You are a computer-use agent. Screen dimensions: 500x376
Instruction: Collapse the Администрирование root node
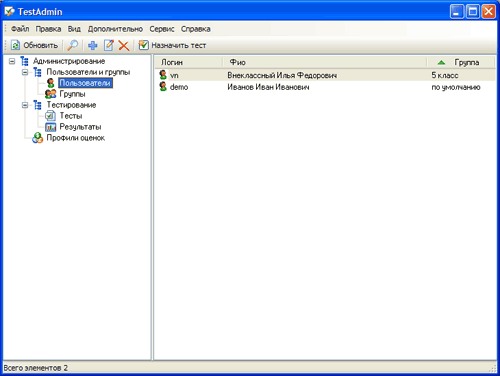point(12,61)
